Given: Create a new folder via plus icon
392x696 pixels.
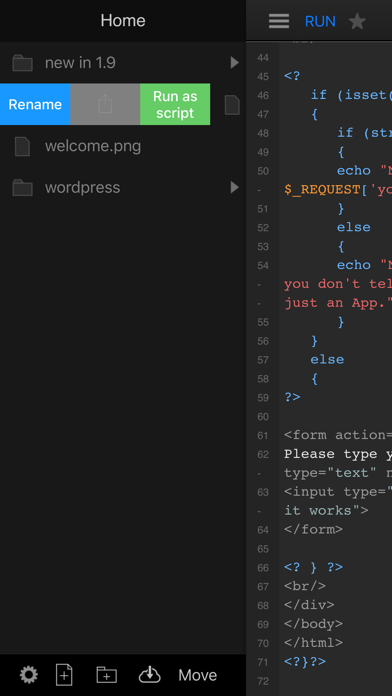Looking at the screenshot, I should pos(107,675).
